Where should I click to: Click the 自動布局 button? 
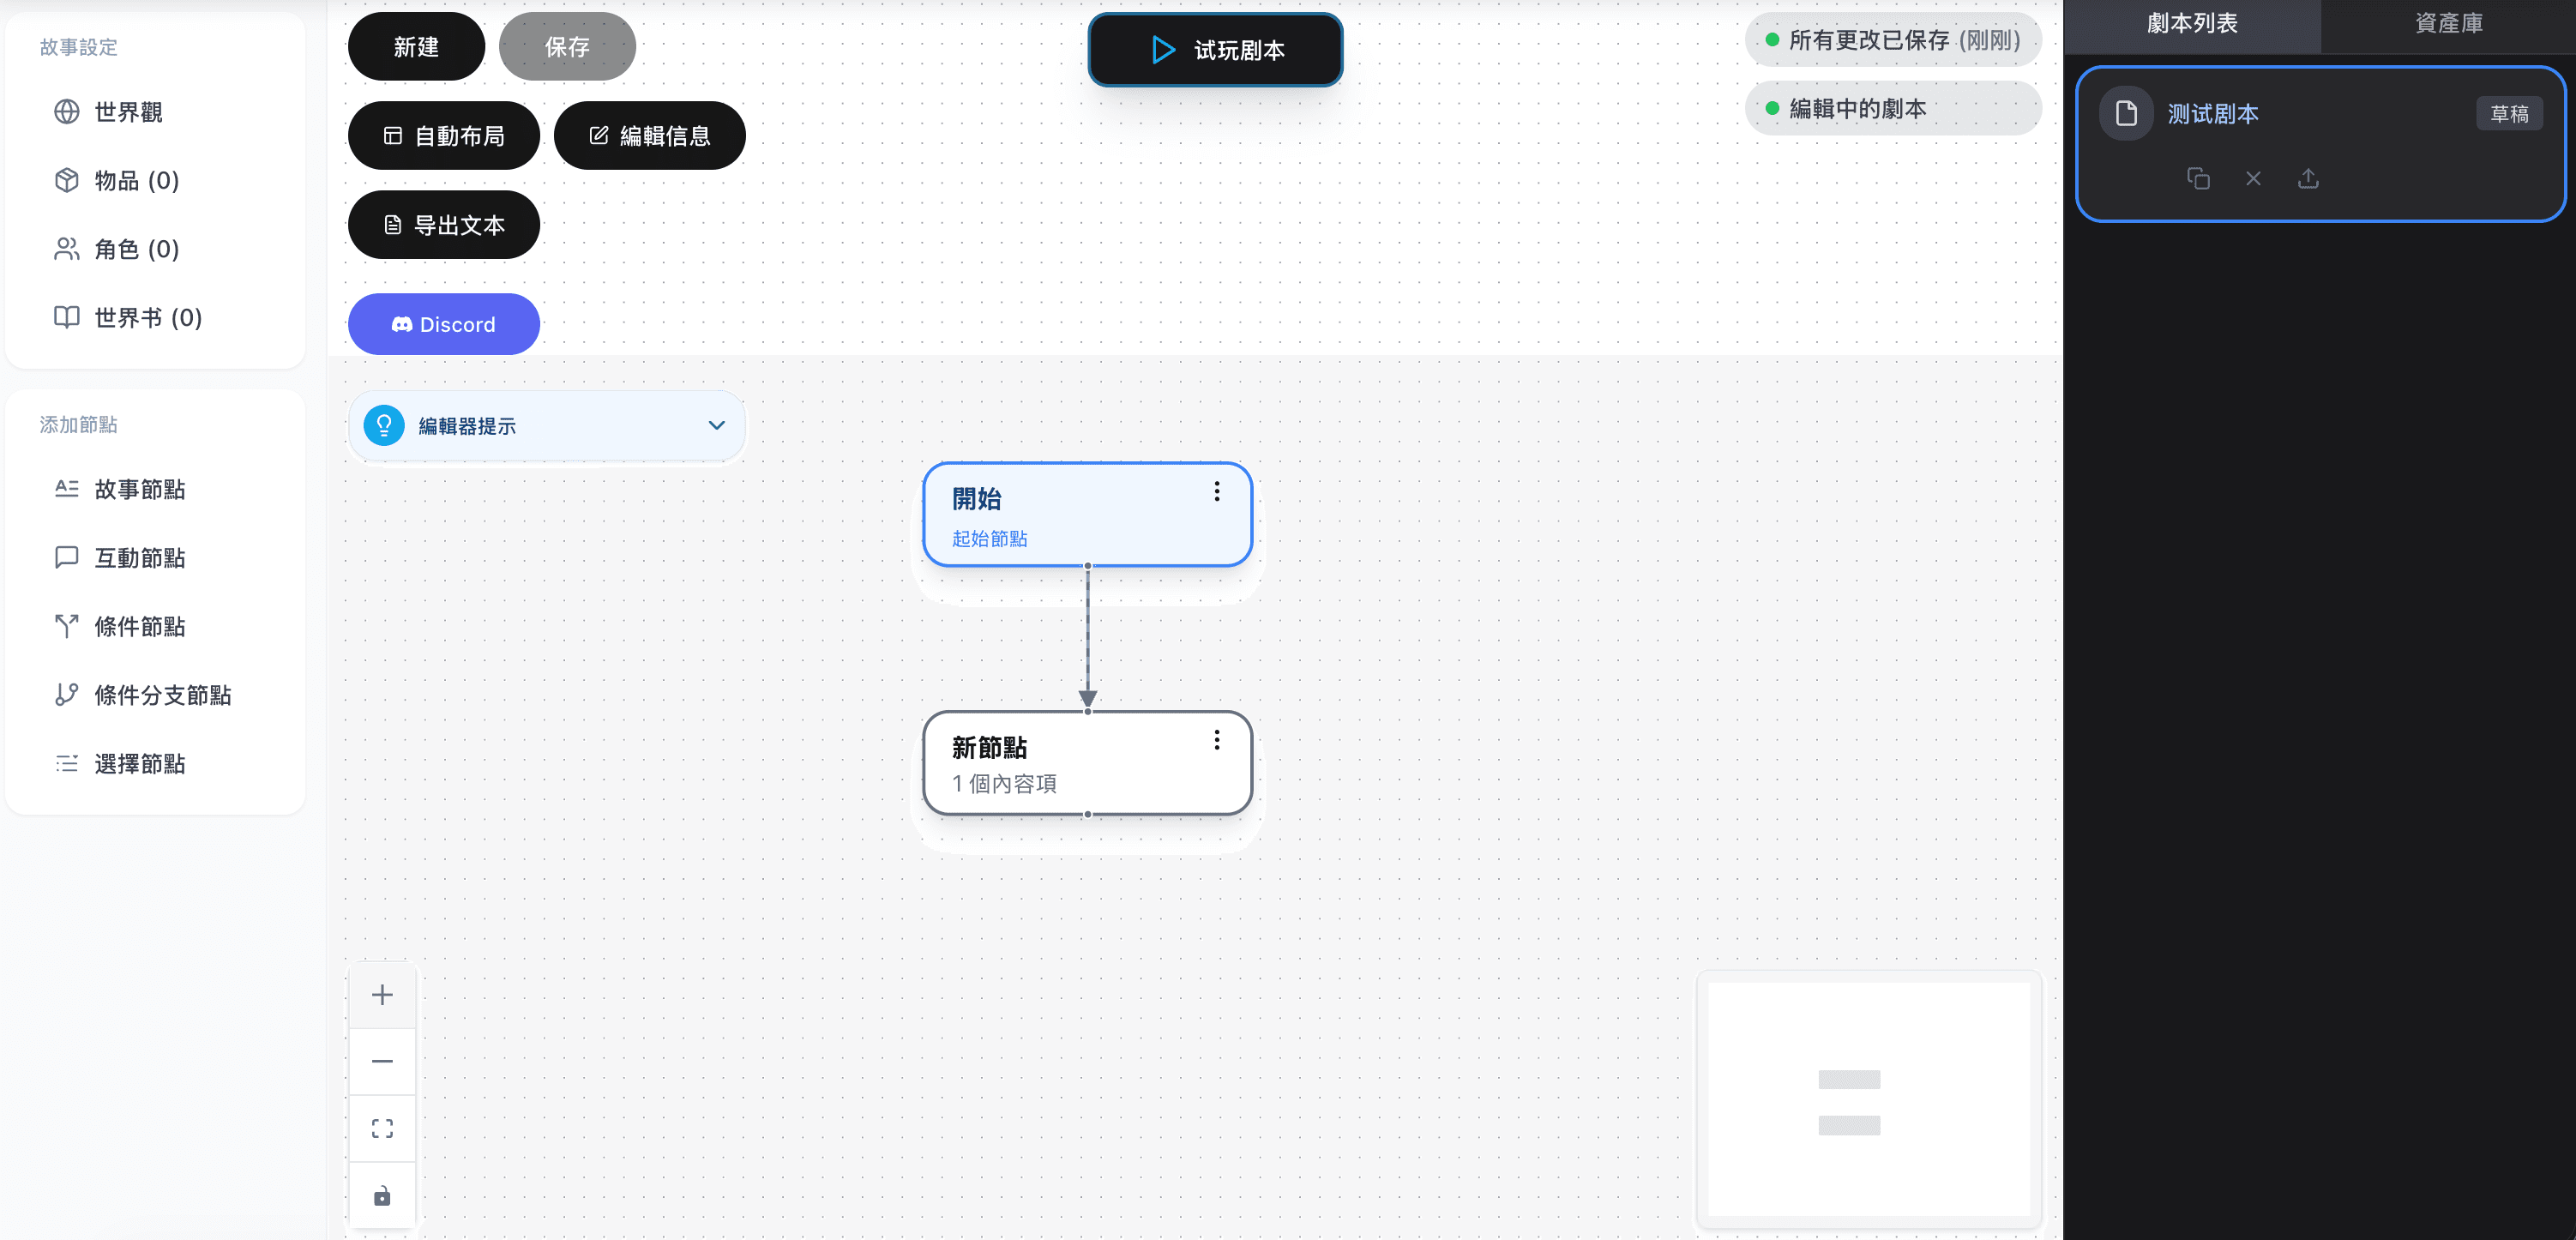[x=443, y=135]
